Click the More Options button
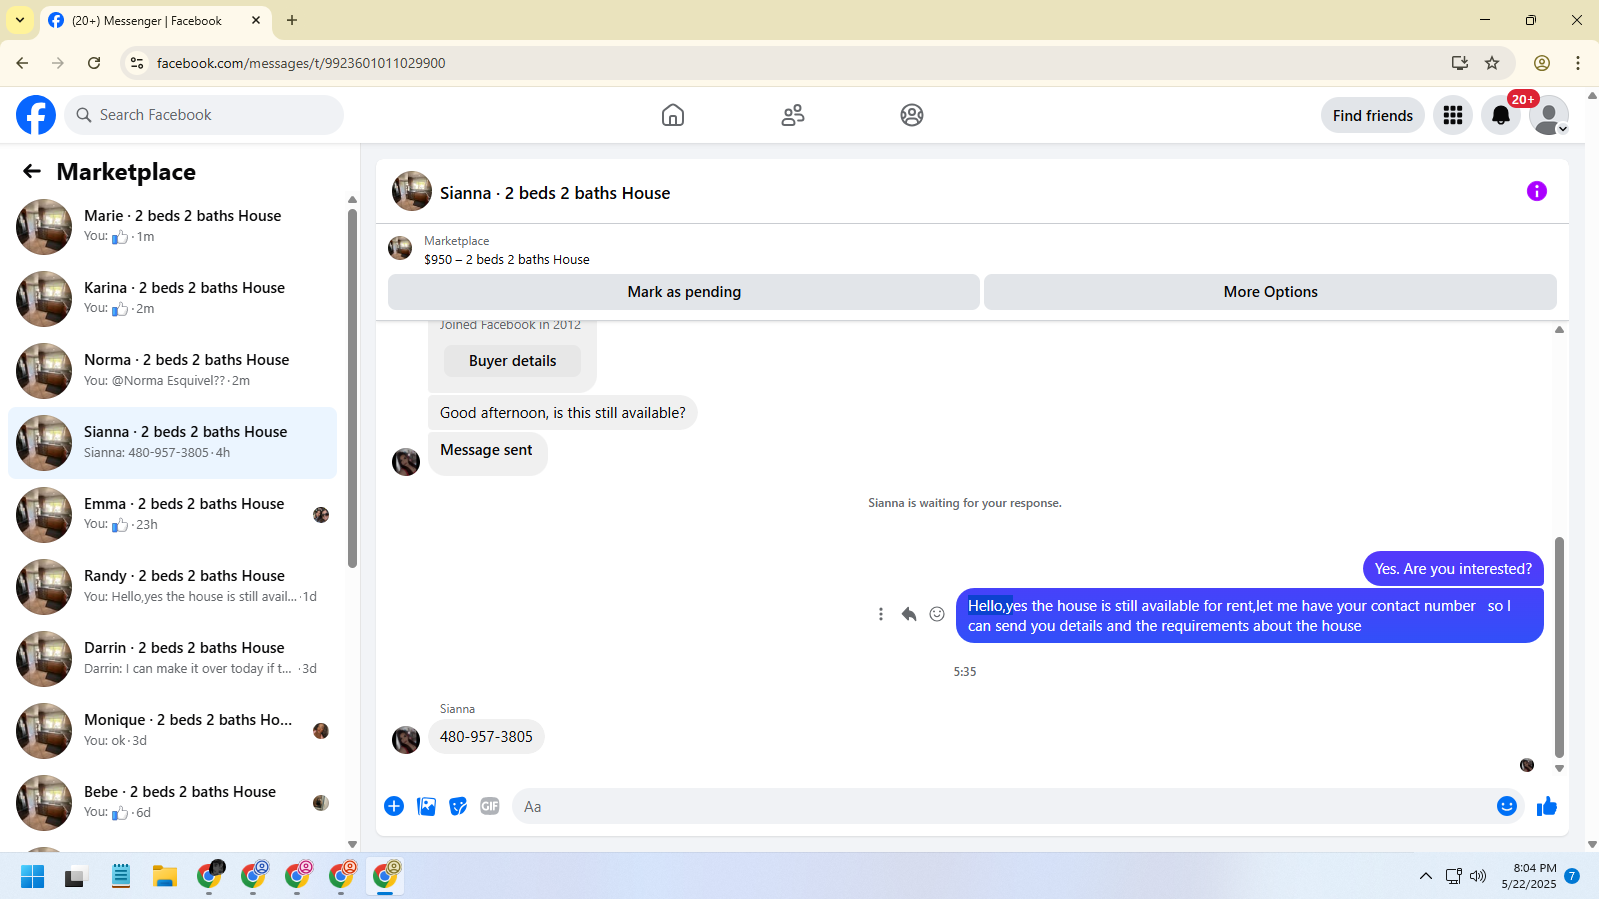This screenshot has width=1599, height=899. click(1270, 292)
